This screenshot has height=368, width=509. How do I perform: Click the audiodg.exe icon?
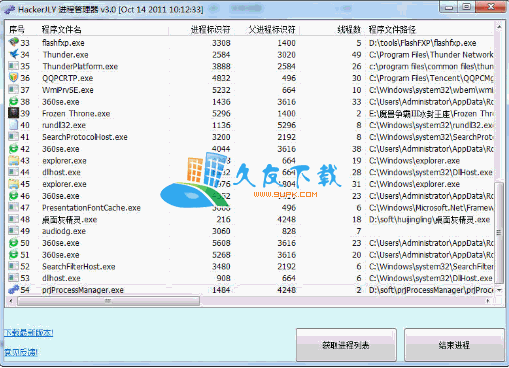tap(13, 231)
